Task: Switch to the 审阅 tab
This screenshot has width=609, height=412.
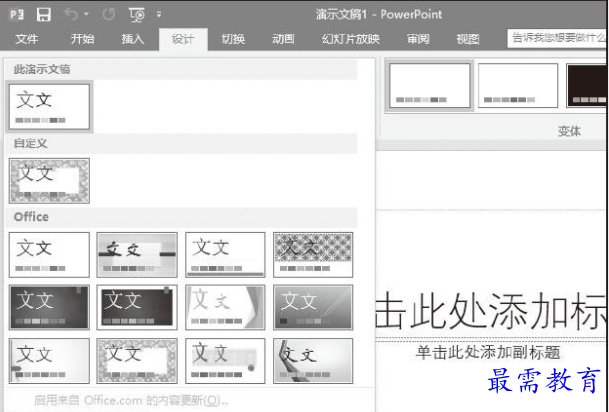Action: click(418, 39)
